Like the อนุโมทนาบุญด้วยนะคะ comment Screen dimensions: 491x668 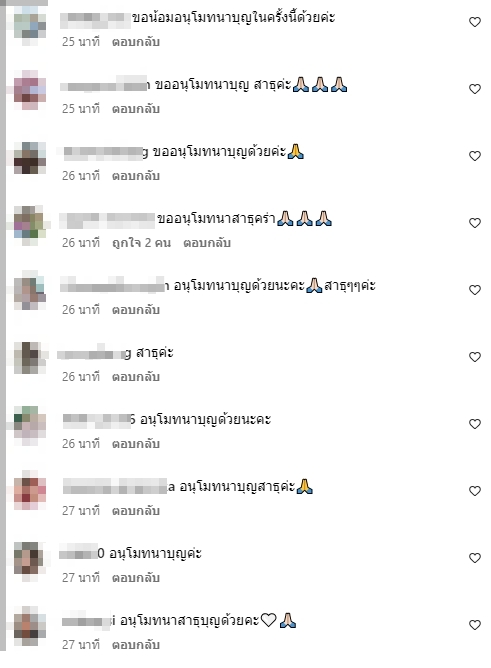coord(474,424)
